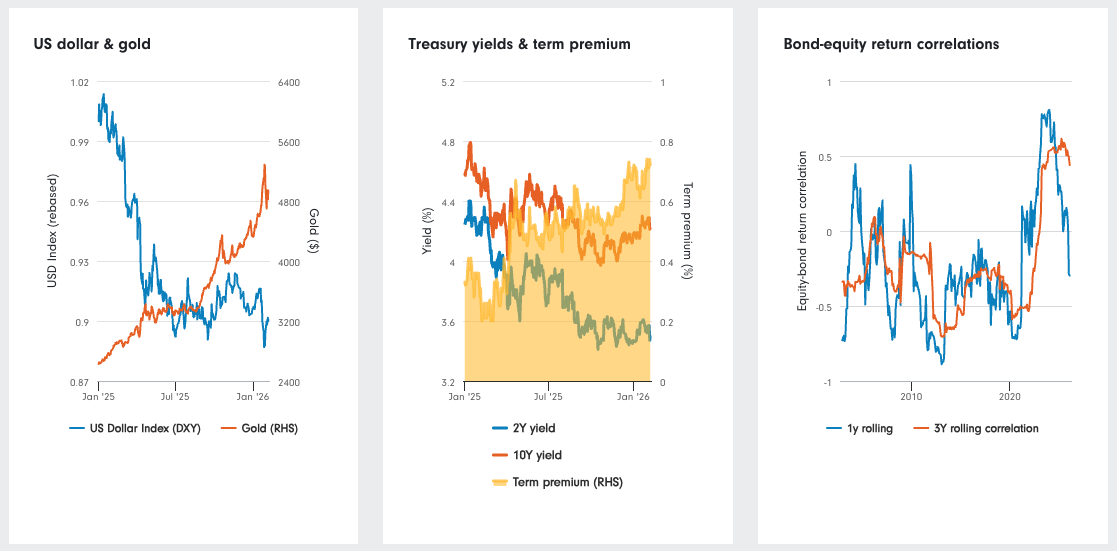Toggle the US Dollar Index (DXY) legend series
Screen dimensions: 1117x551
coord(135,428)
